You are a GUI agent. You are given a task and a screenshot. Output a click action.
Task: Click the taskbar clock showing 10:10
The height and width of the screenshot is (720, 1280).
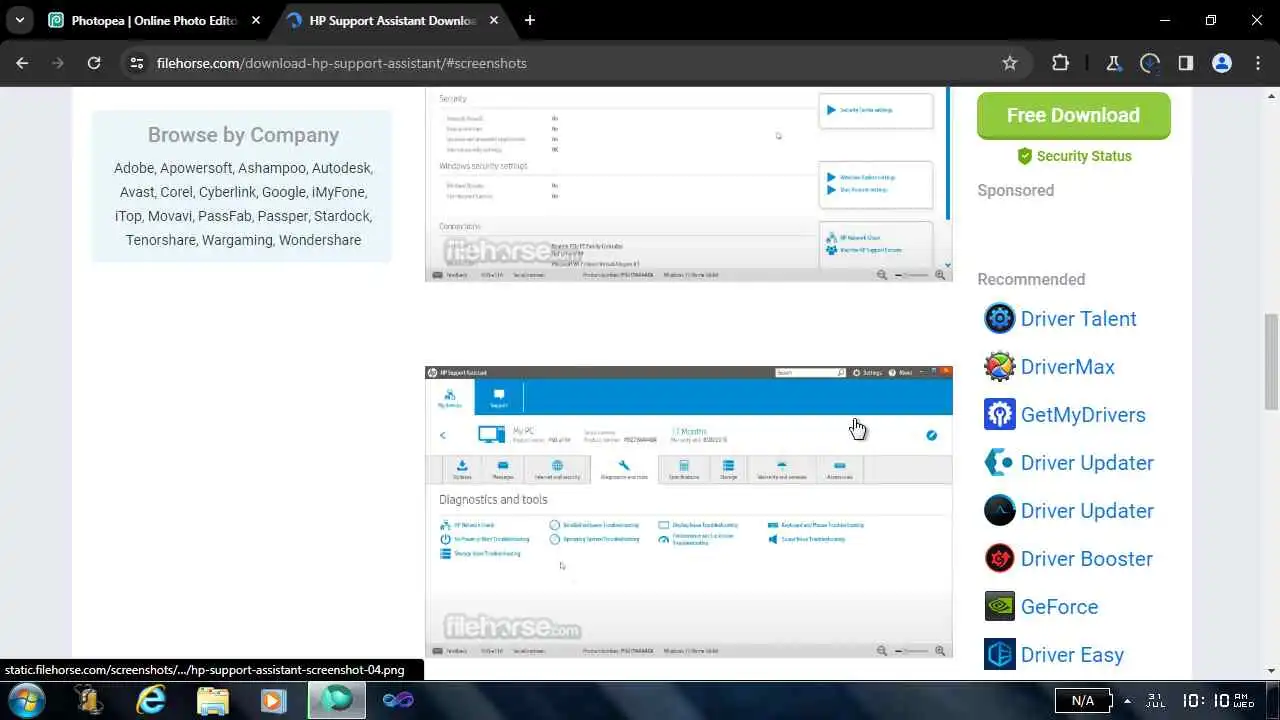tap(1218, 700)
